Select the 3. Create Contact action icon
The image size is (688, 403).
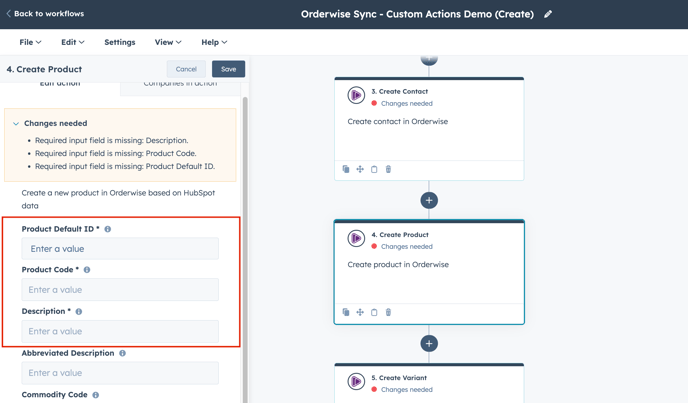tap(356, 95)
